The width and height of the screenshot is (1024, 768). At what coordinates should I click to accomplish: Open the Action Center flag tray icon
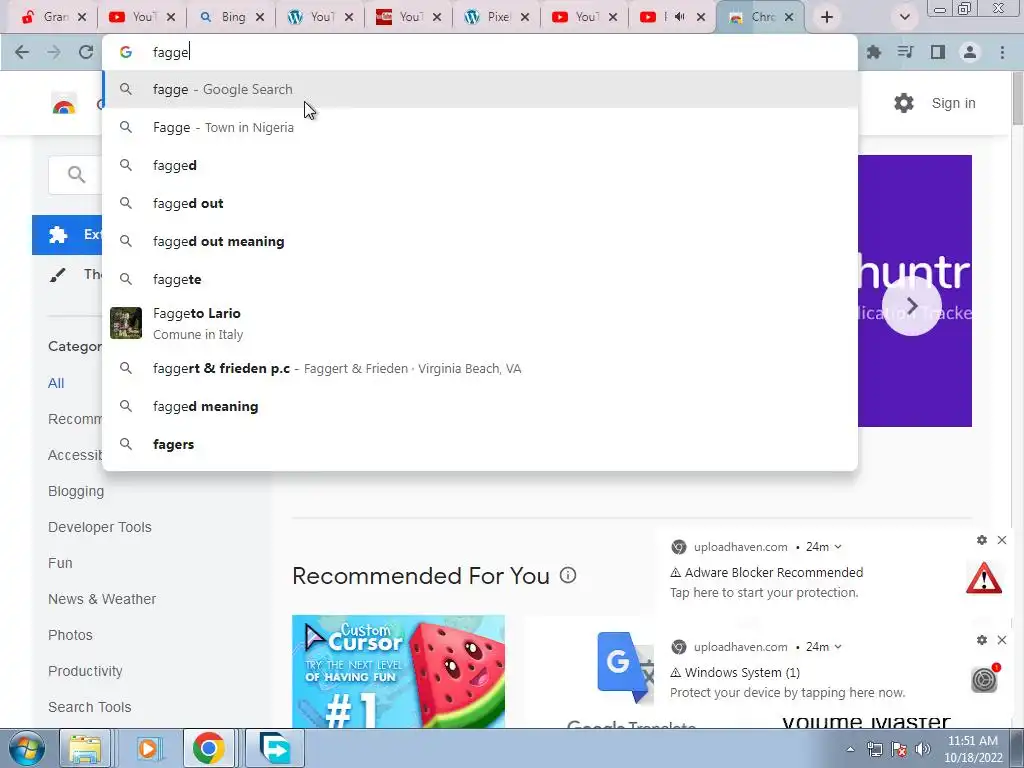coord(899,749)
